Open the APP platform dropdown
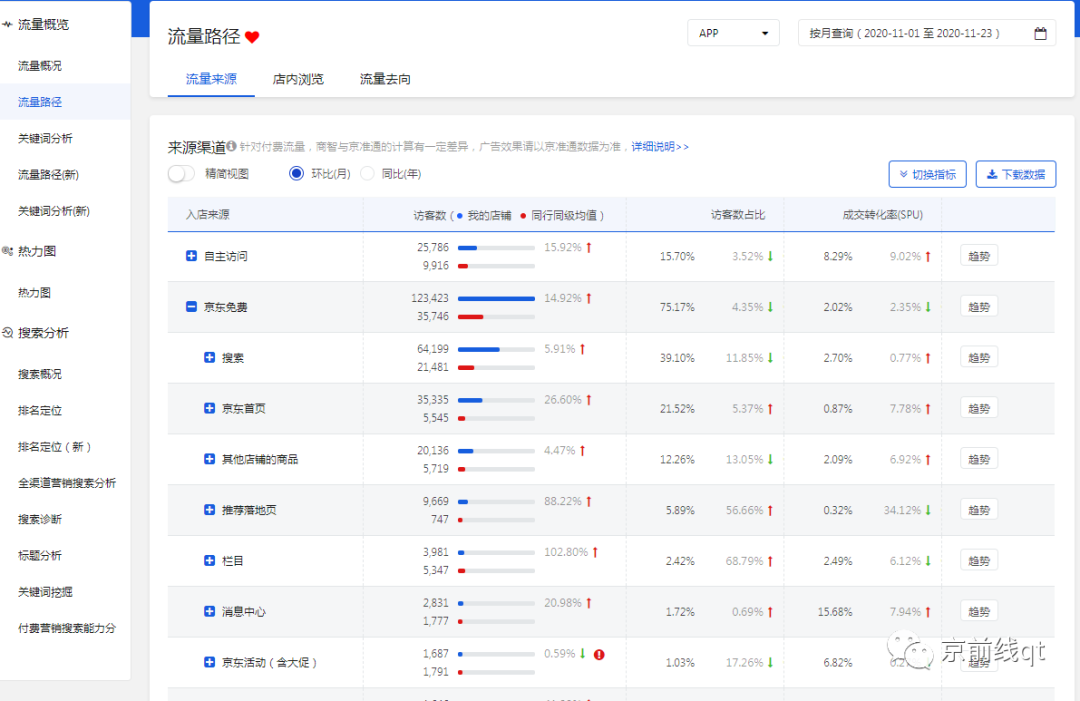 (x=733, y=33)
